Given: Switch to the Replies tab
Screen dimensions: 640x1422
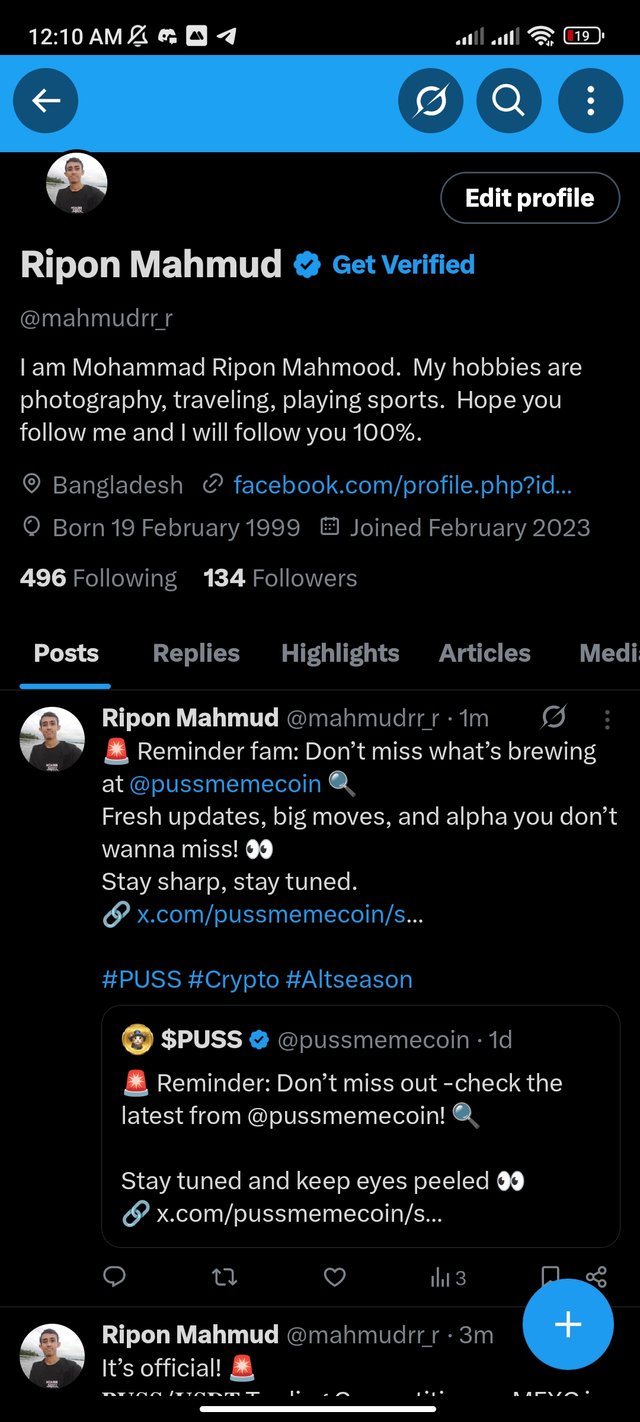Looking at the screenshot, I should tap(196, 654).
